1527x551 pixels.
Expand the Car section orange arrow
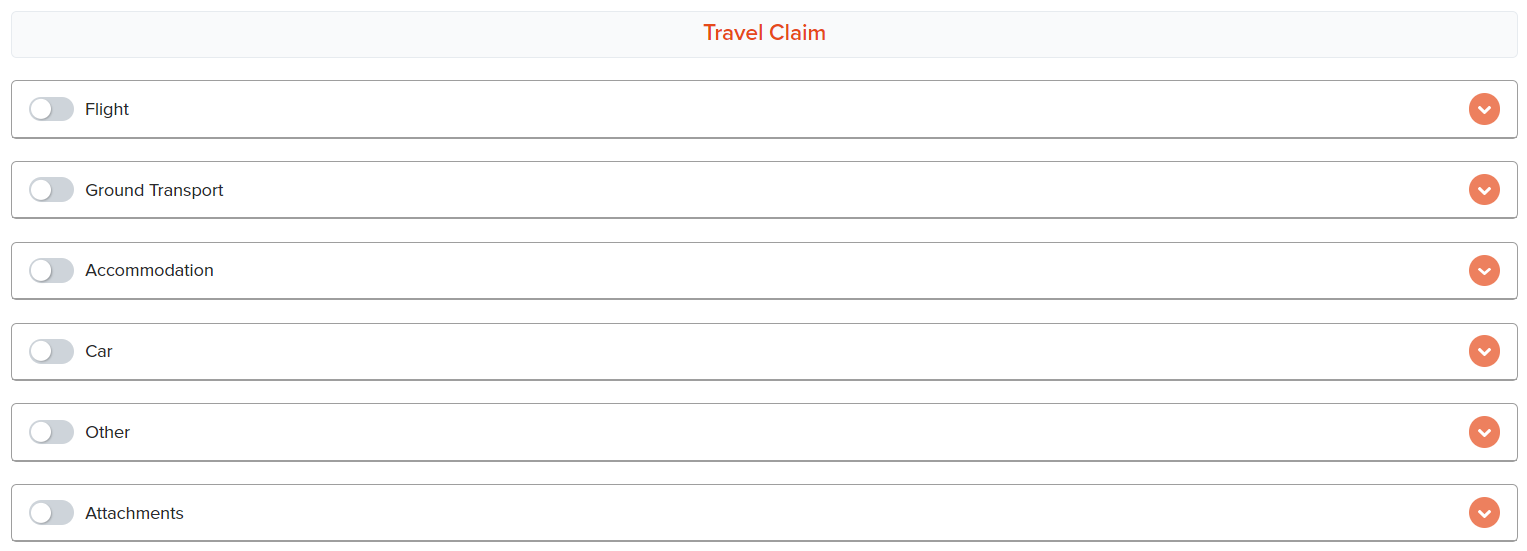(x=1484, y=351)
